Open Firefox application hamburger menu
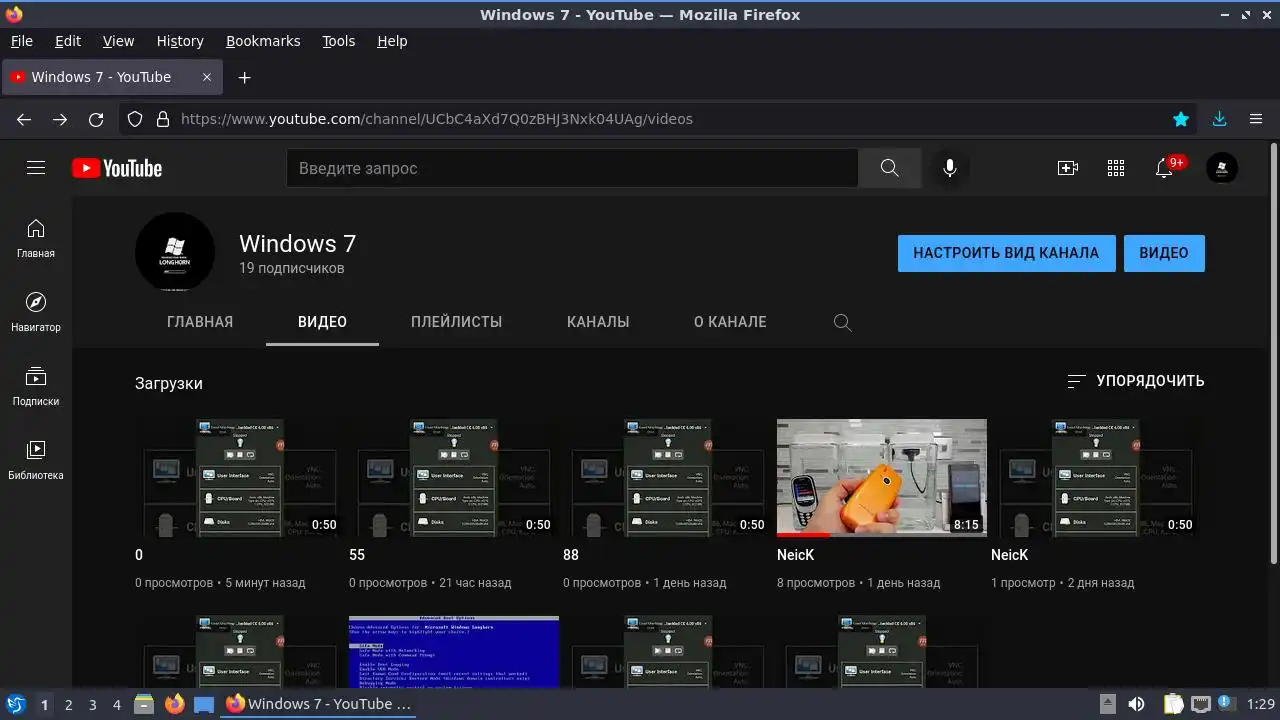This screenshot has width=1280, height=720. click(x=1256, y=119)
